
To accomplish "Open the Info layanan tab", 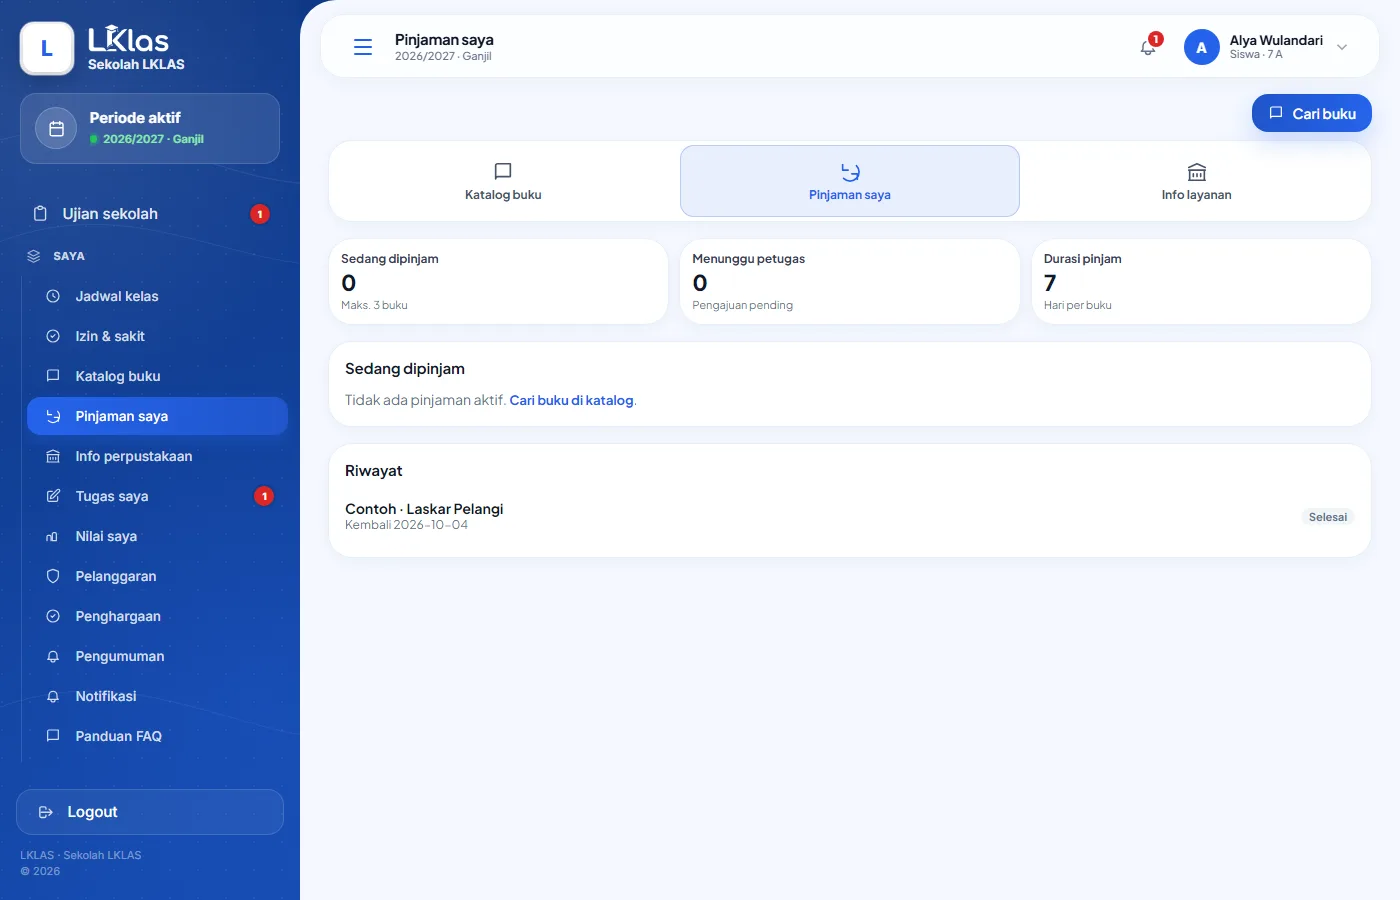I will coord(1196,181).
